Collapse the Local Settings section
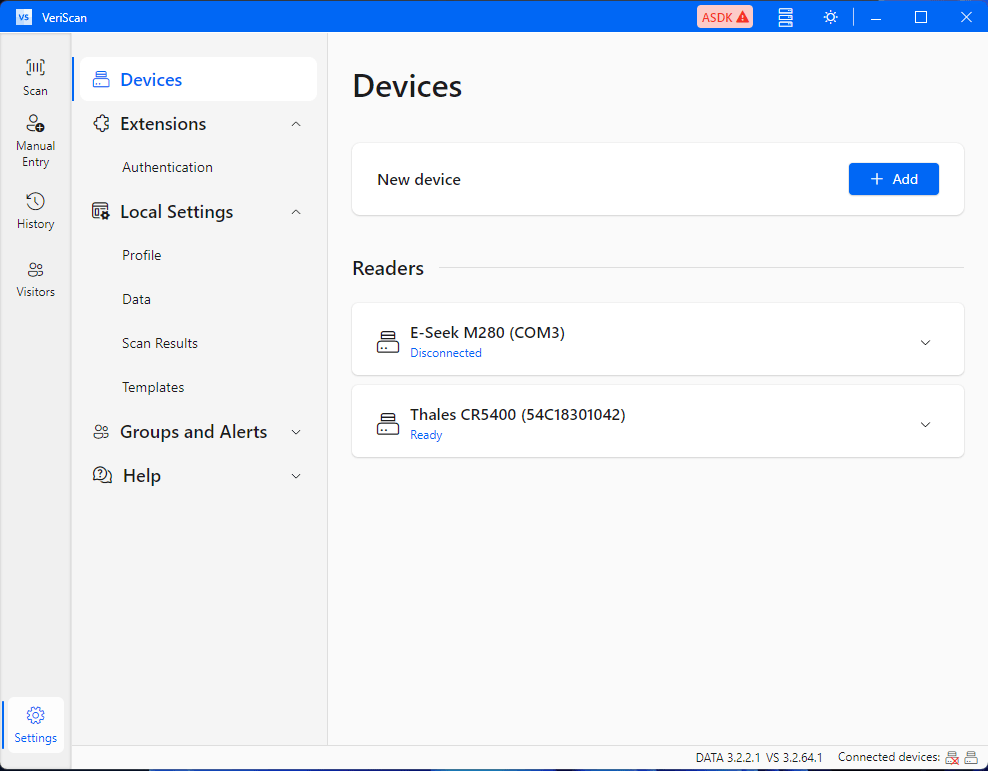The image size is (988, 771). click(296, 211)
